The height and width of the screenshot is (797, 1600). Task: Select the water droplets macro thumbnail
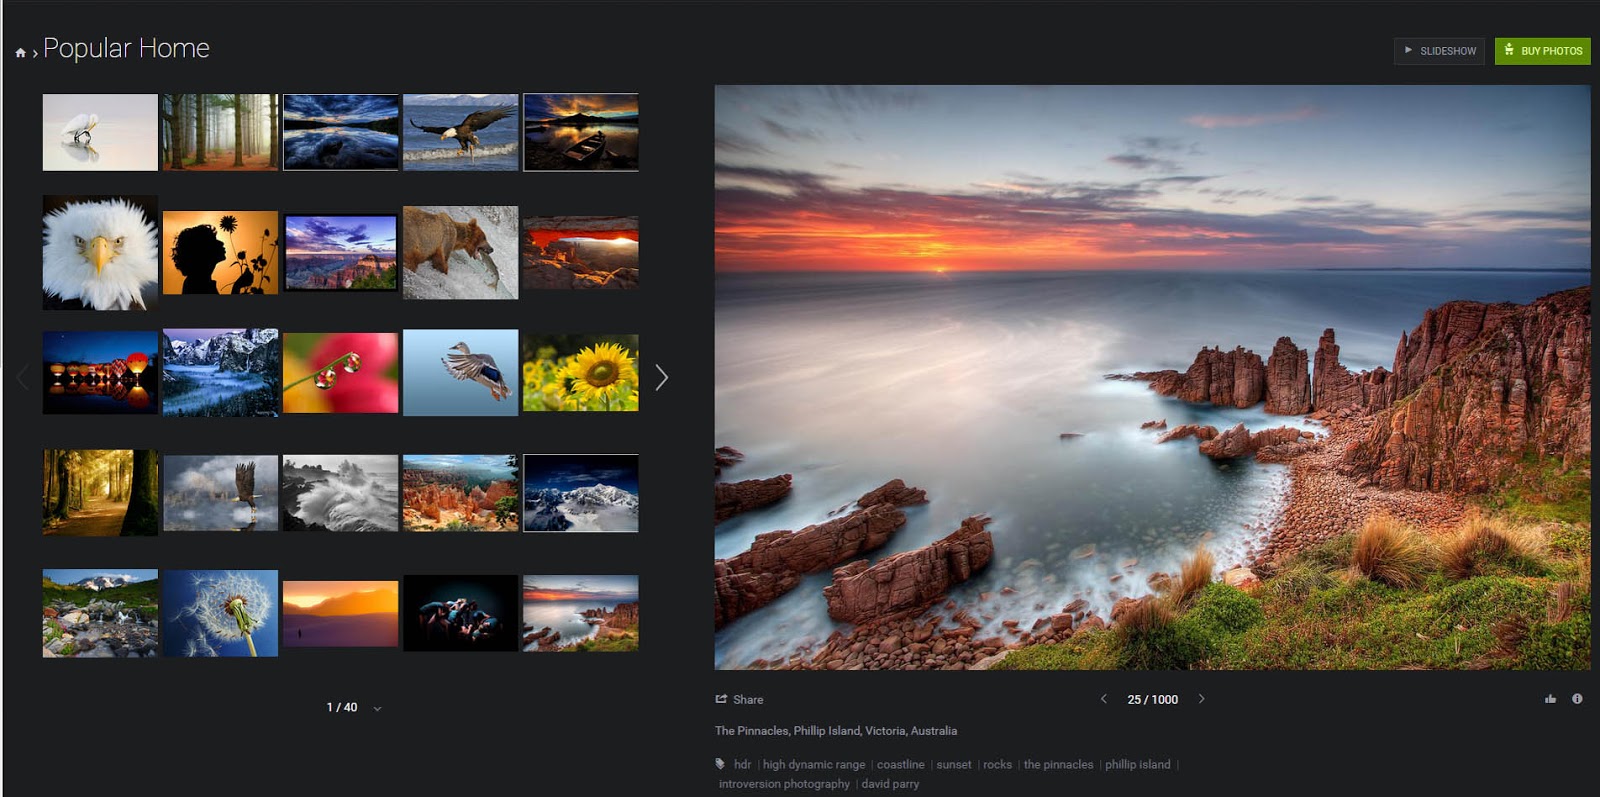pos(340,372)
